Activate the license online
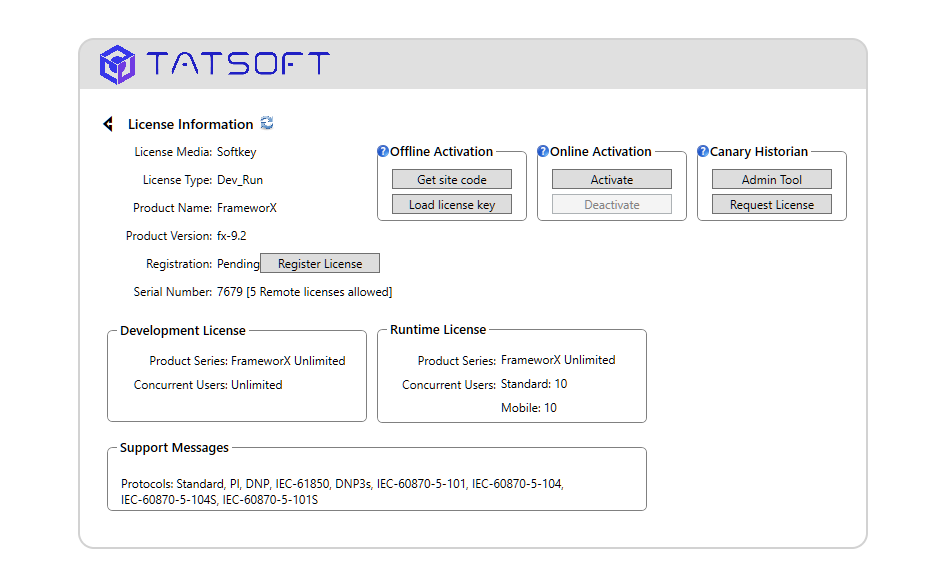 (612, 179)
